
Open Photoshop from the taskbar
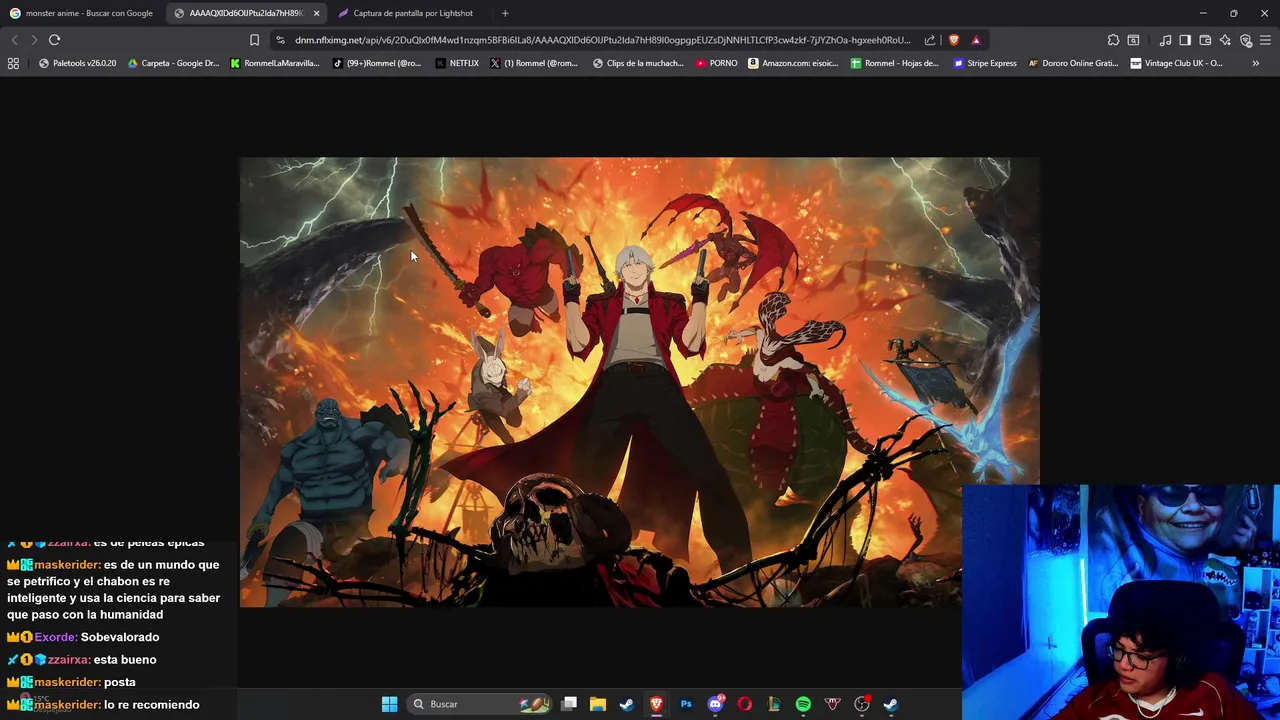686,704
